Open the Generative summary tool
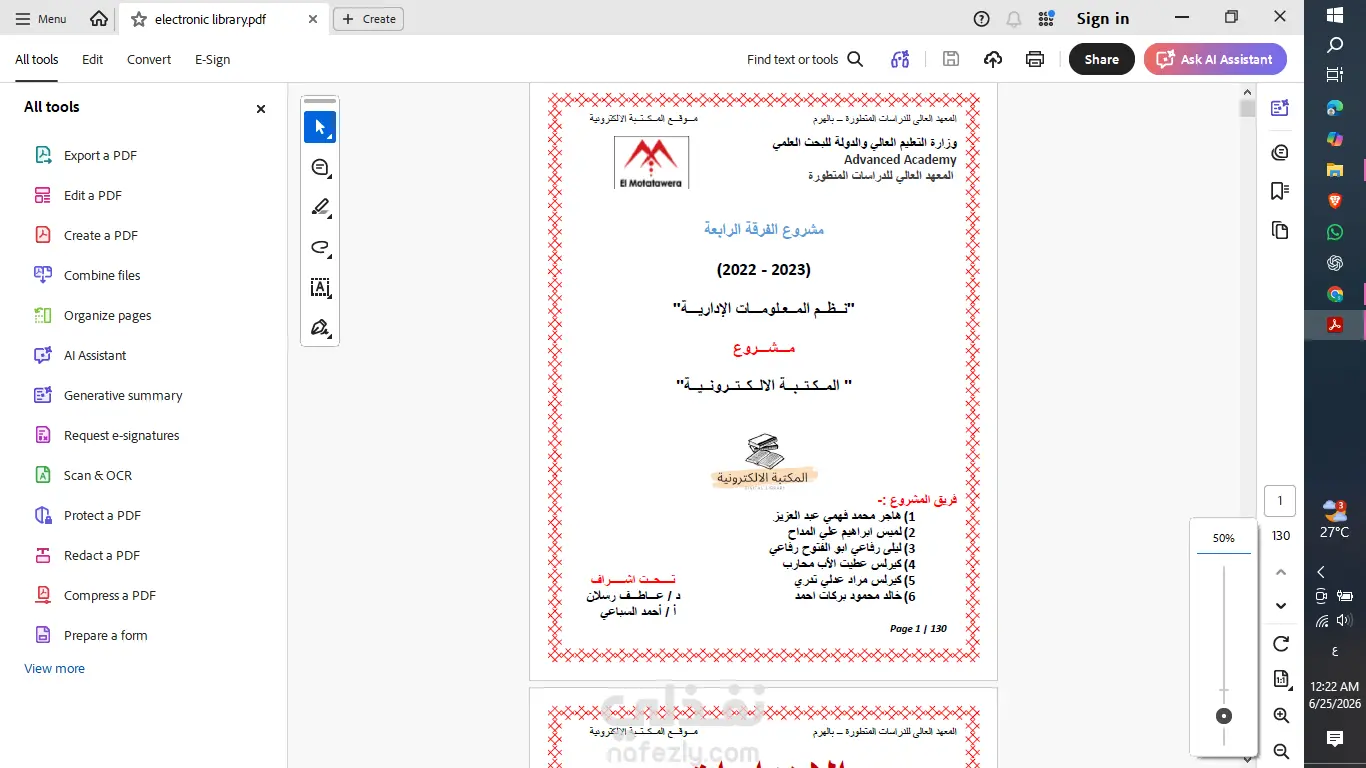This screenshot has width=1366, height=768. coord(123,395)
